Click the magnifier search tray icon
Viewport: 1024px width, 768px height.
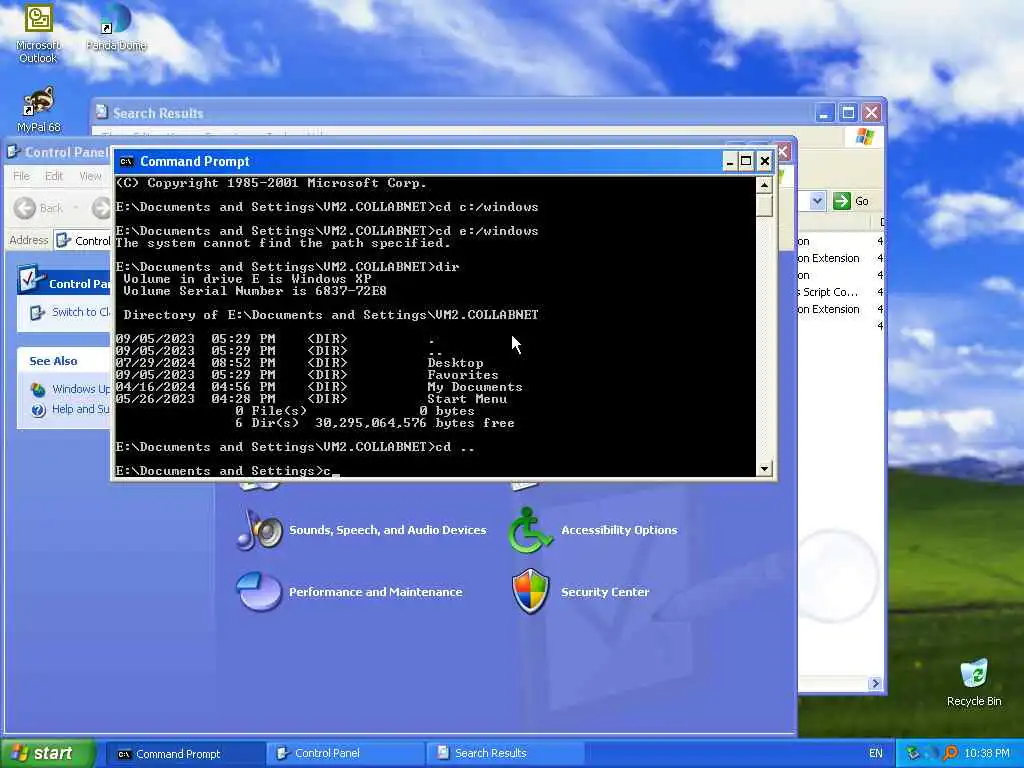[950, 753]
